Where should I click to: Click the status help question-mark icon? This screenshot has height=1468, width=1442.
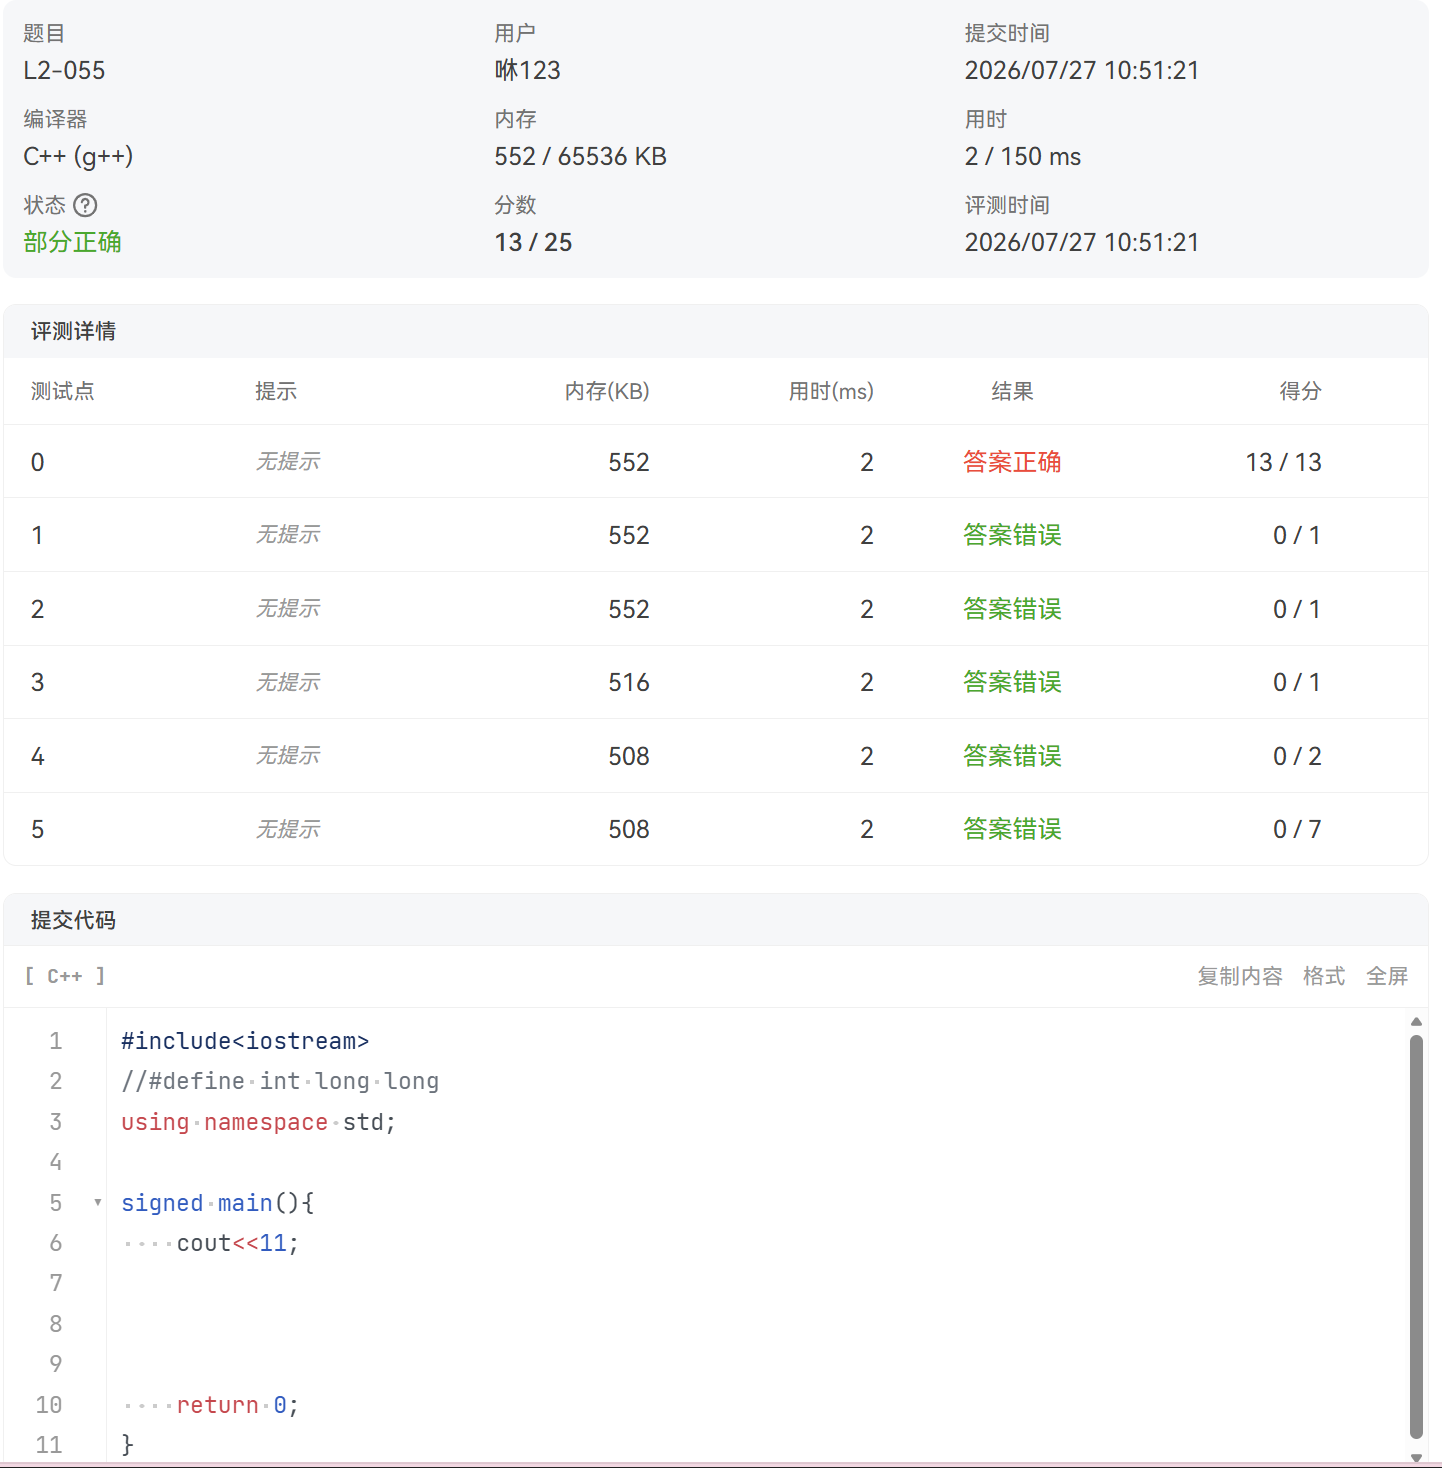click(x=86, y=205)
